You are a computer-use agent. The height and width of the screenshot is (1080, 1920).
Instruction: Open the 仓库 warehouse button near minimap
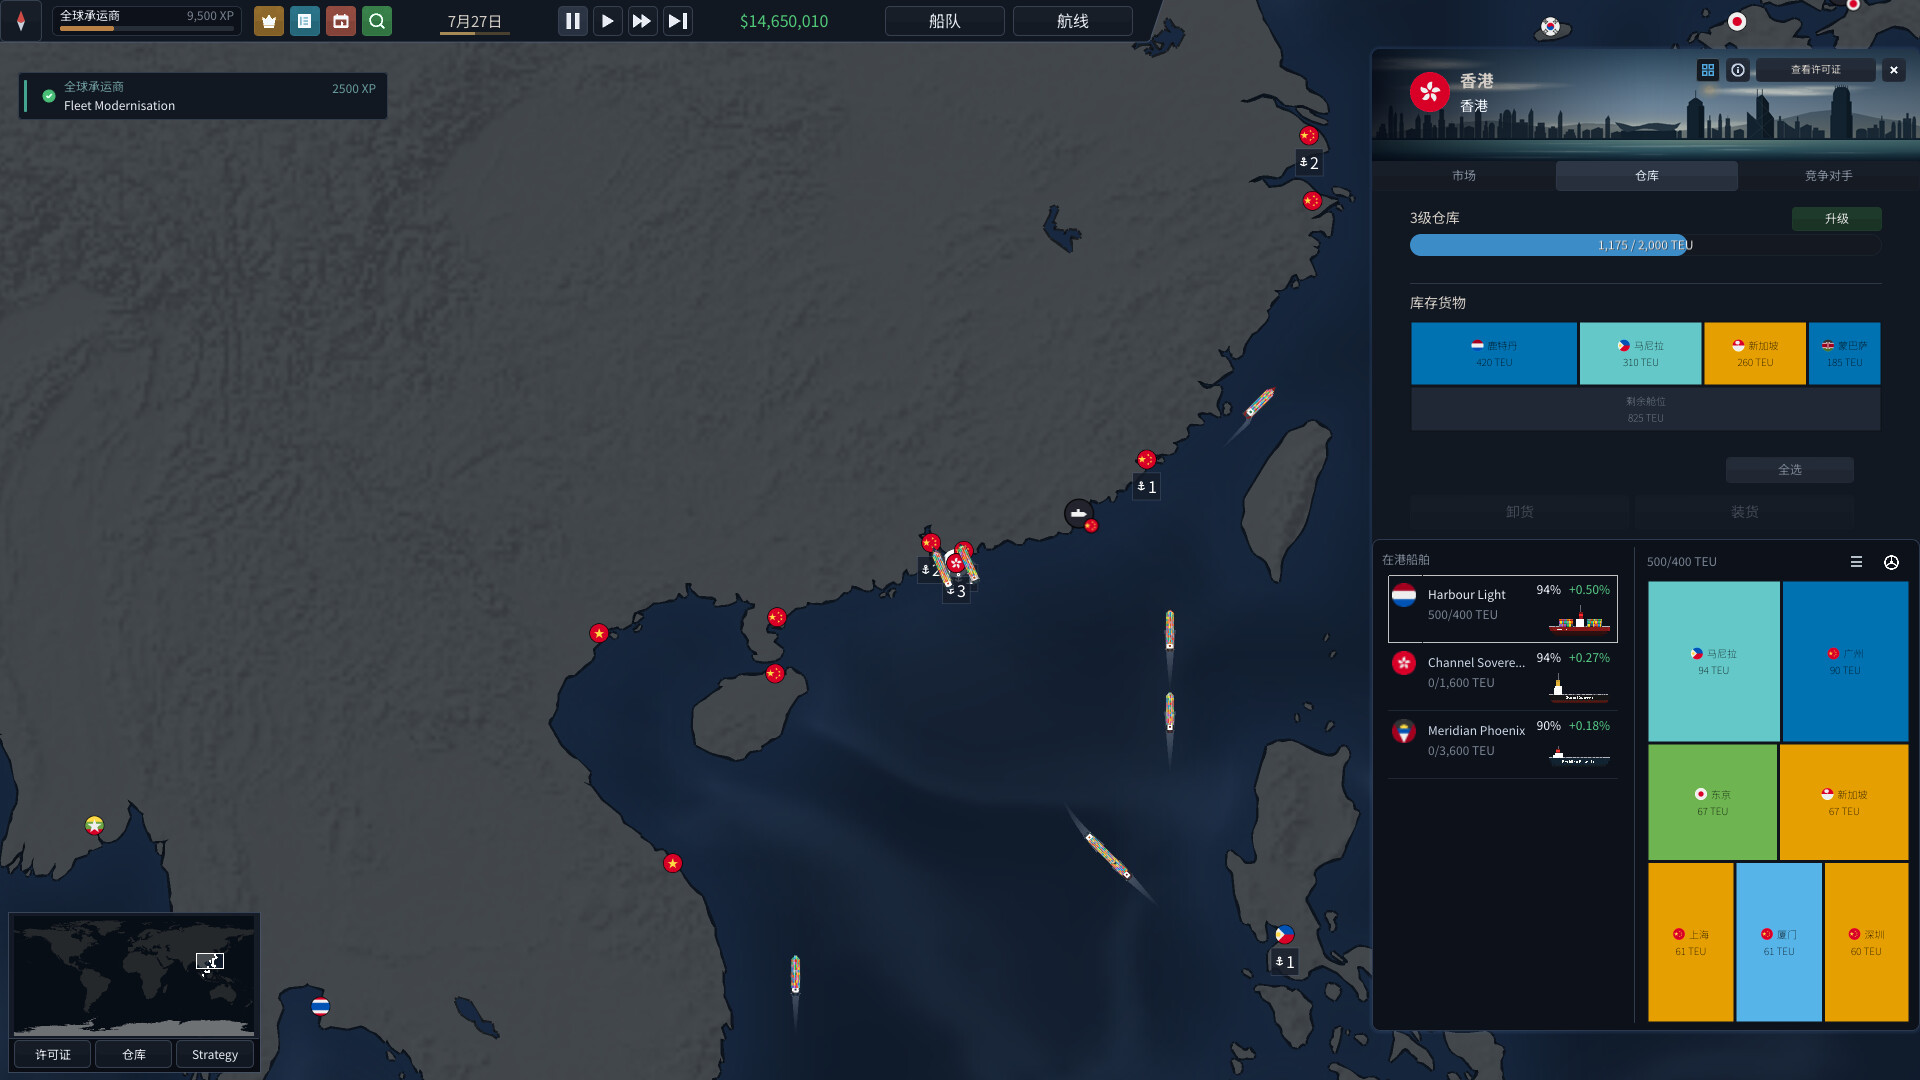pos(134,1054)
